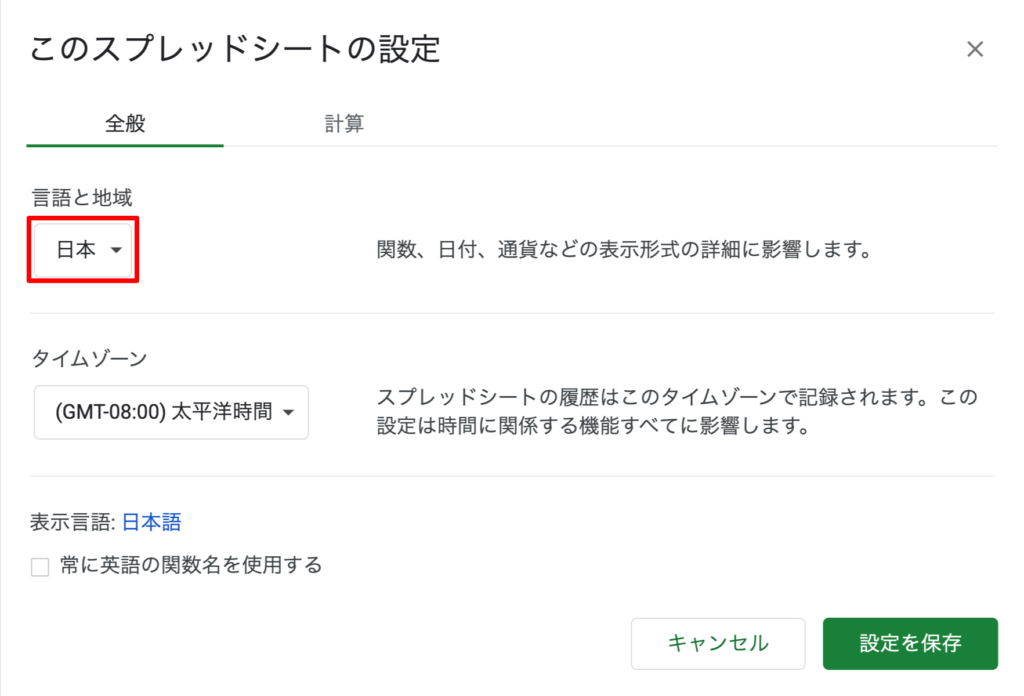Enable the 常に英語の関数名を使用する checkbox
Screen dimensions: 1024x696
(x=40, y=568)
